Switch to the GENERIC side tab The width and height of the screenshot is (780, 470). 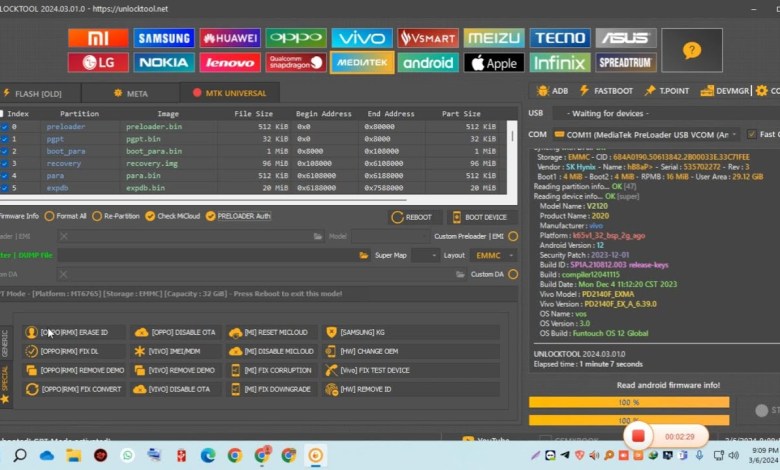[5, 344]
